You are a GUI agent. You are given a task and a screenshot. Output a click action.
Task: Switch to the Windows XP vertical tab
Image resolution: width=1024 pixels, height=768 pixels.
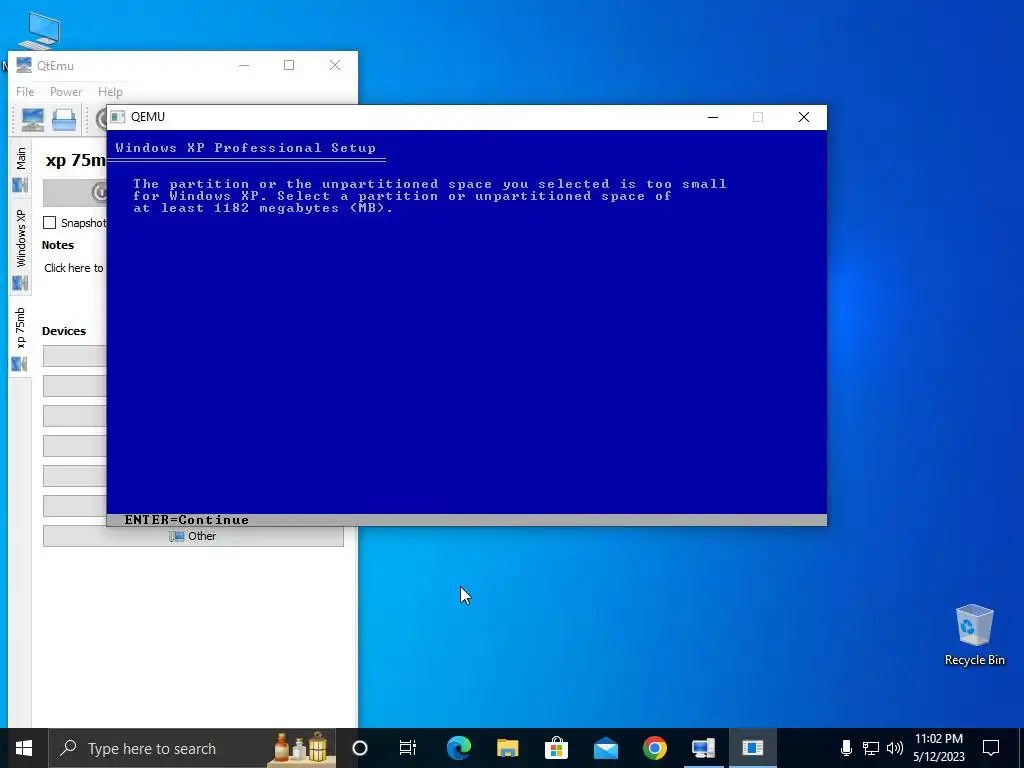click(20, 249)
